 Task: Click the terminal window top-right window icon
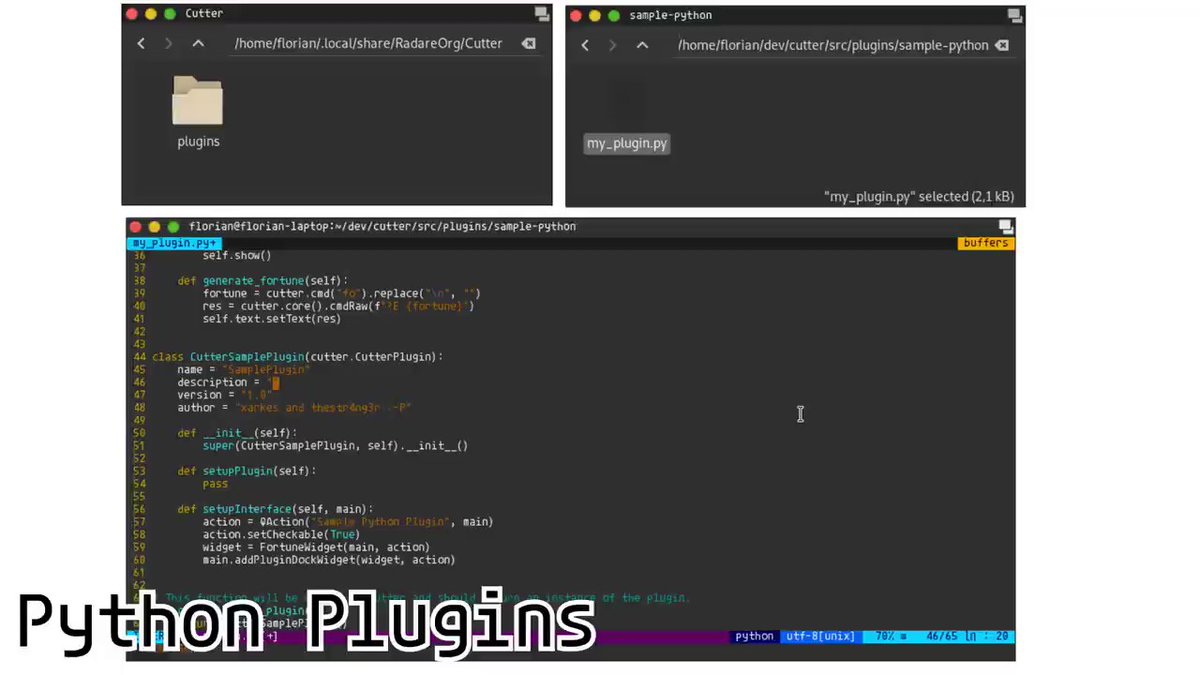(x=1006, y=227)
